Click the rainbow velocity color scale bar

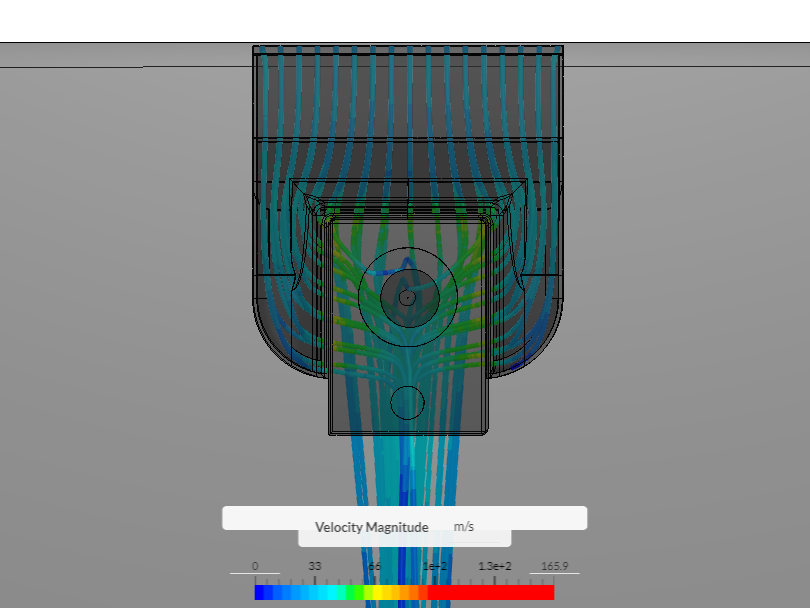(x=404, y=593)
